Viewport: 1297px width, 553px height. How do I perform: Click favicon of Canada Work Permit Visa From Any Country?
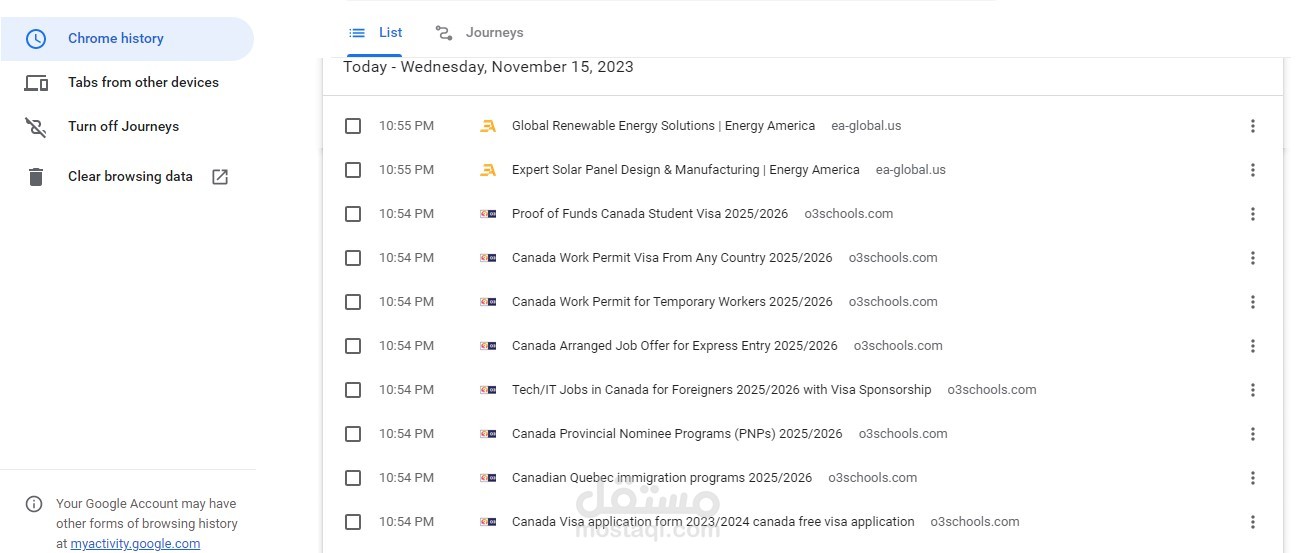pos(488,258)
